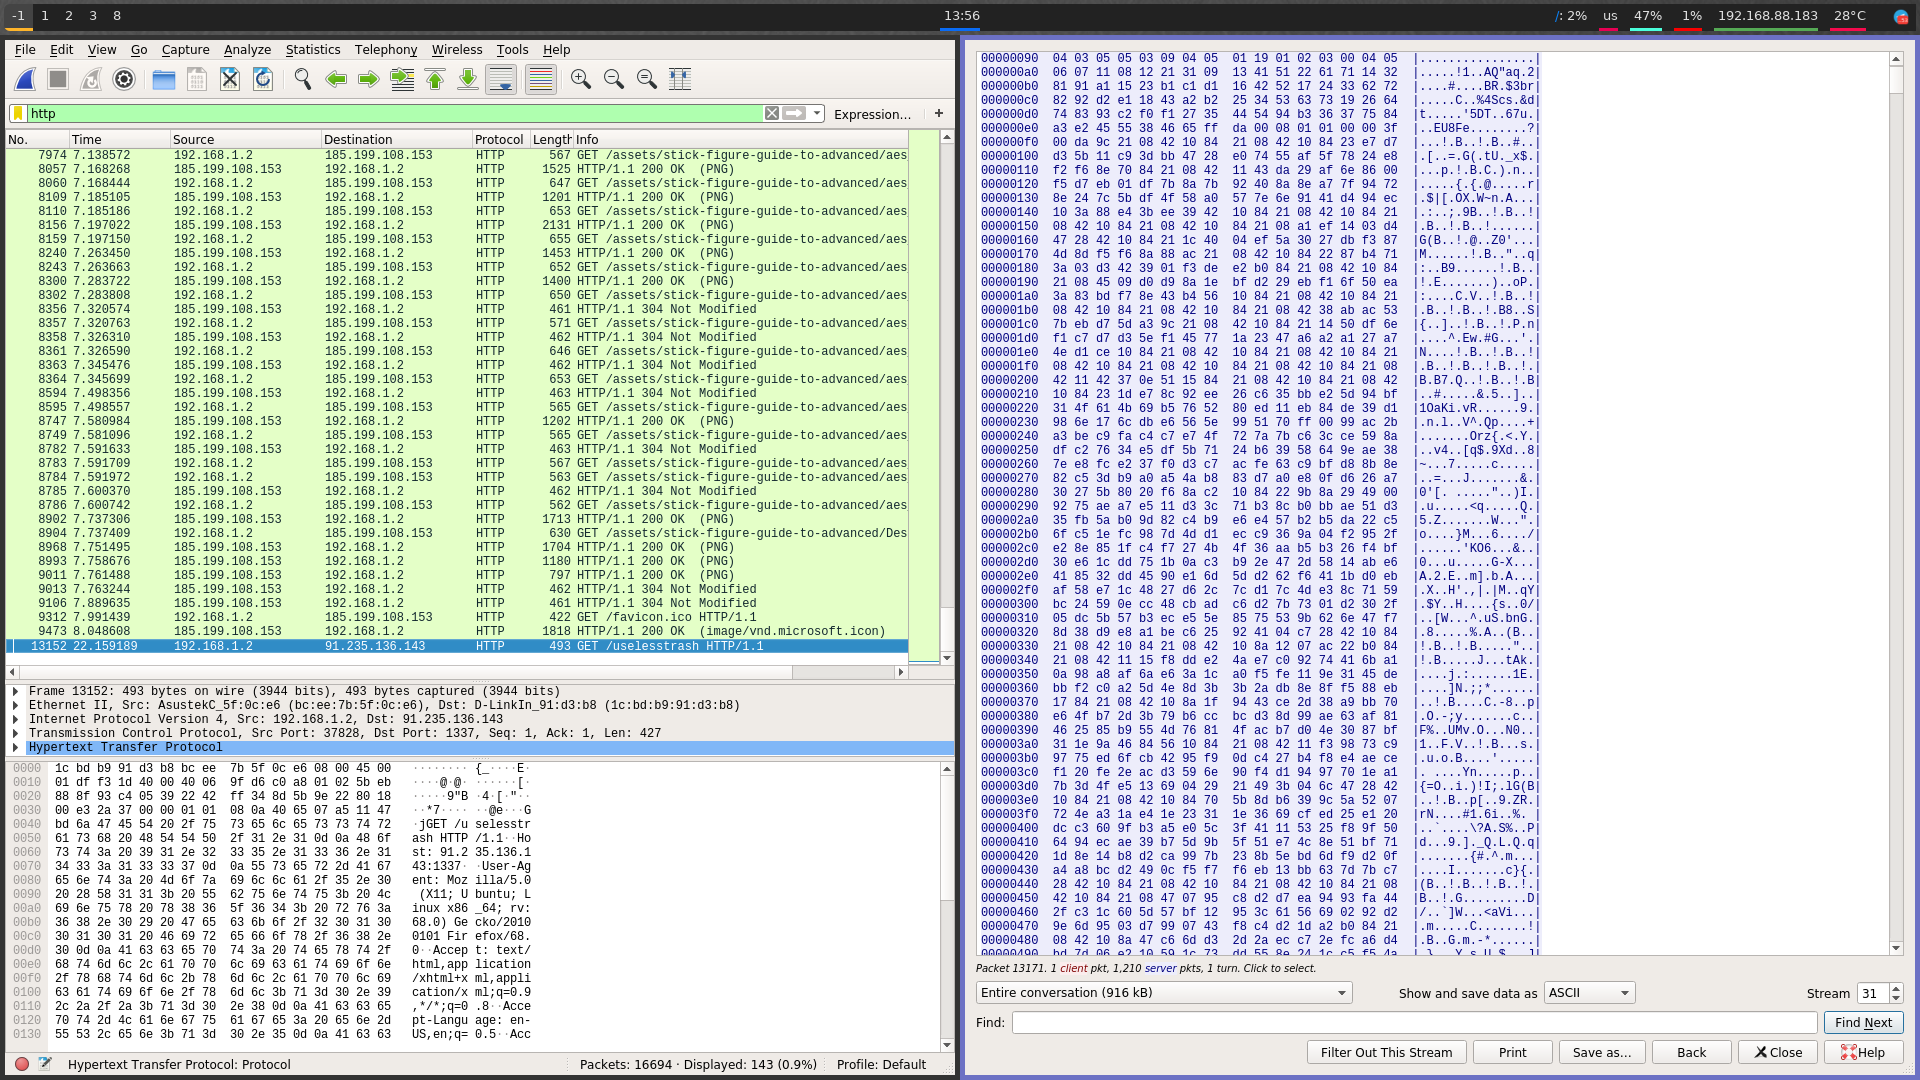Apply the display filter arrow
The image size is (1920, 1080).
pos(795,113)
